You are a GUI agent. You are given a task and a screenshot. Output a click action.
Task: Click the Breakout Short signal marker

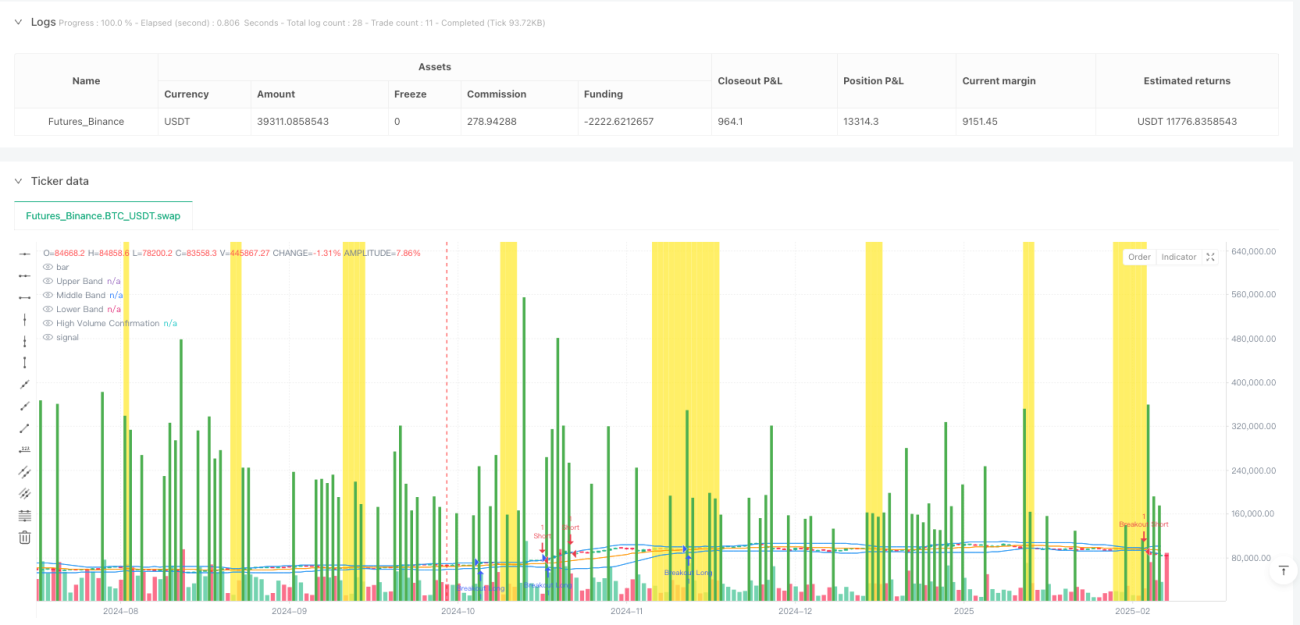click(1143, 524)
